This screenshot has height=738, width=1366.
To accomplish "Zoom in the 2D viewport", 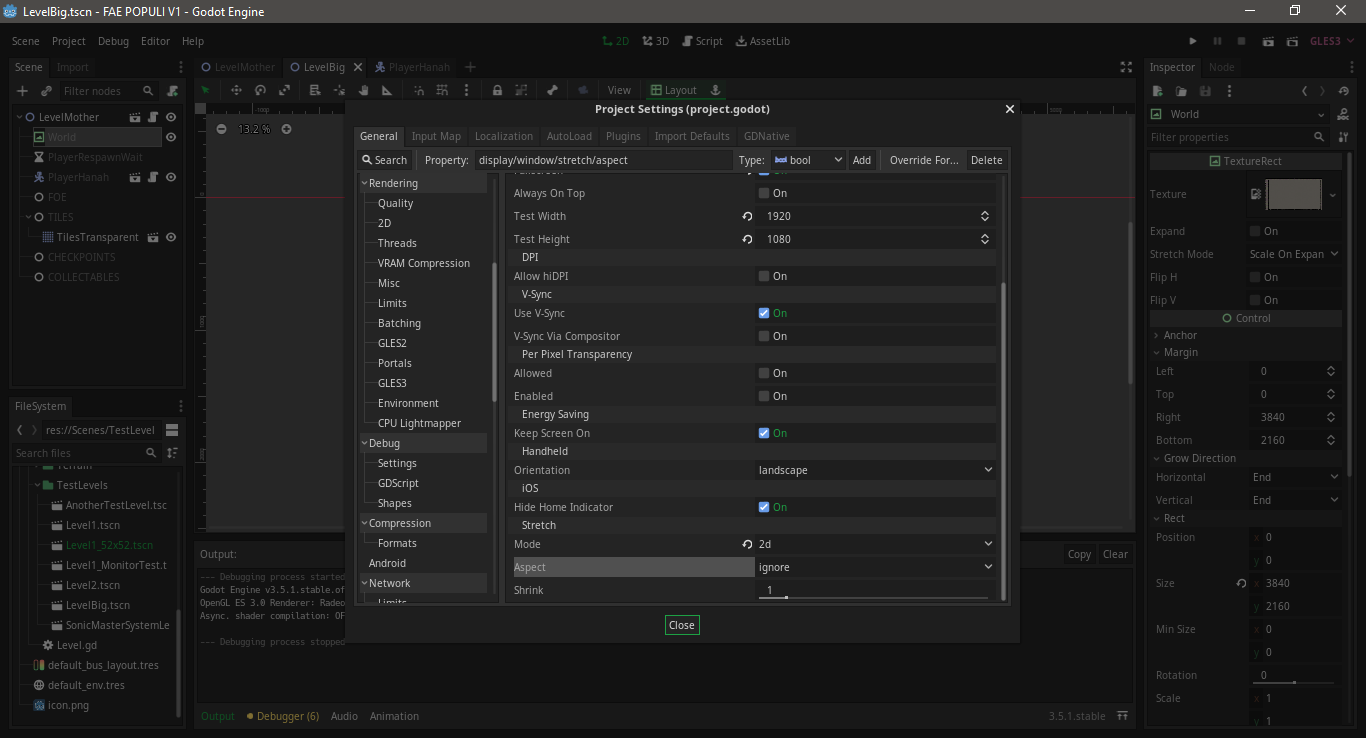I will tap(286, 129).
